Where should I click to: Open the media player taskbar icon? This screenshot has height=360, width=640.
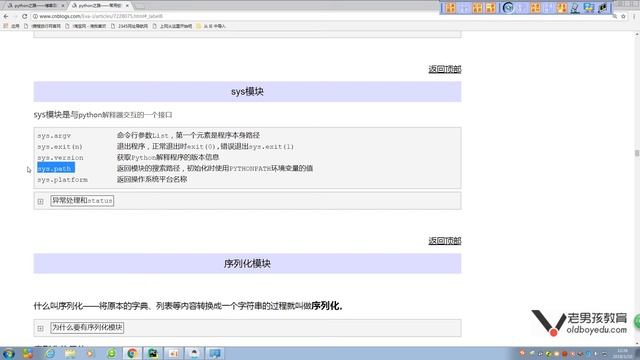[90, 353]
